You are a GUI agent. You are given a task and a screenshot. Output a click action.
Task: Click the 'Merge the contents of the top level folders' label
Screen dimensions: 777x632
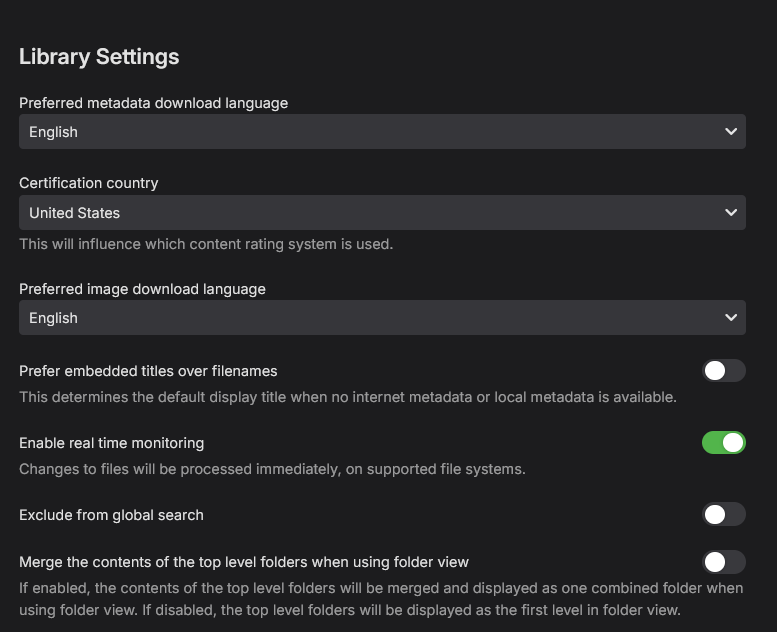pyautogui.click(x=244, y=562)
